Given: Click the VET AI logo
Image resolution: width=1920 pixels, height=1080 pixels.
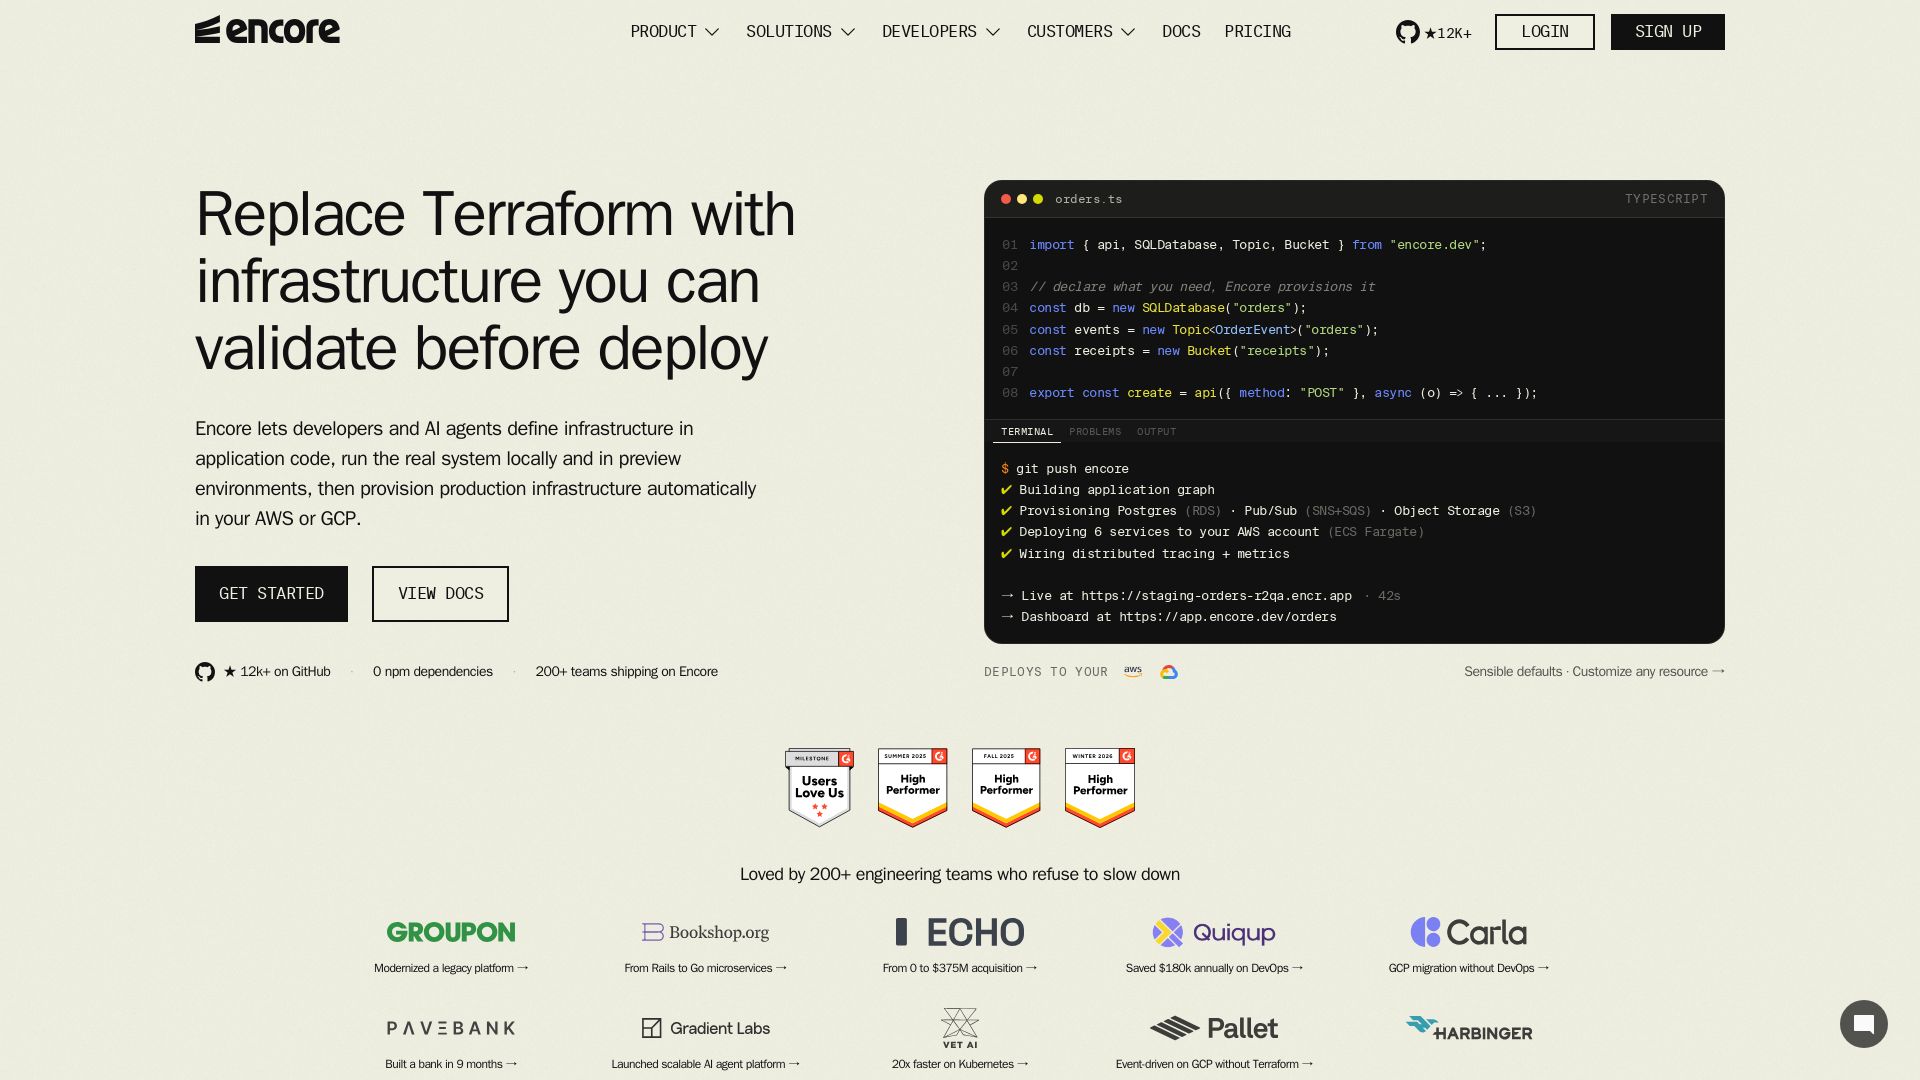Looking at the screenshot, I should tap(960, 1028).
